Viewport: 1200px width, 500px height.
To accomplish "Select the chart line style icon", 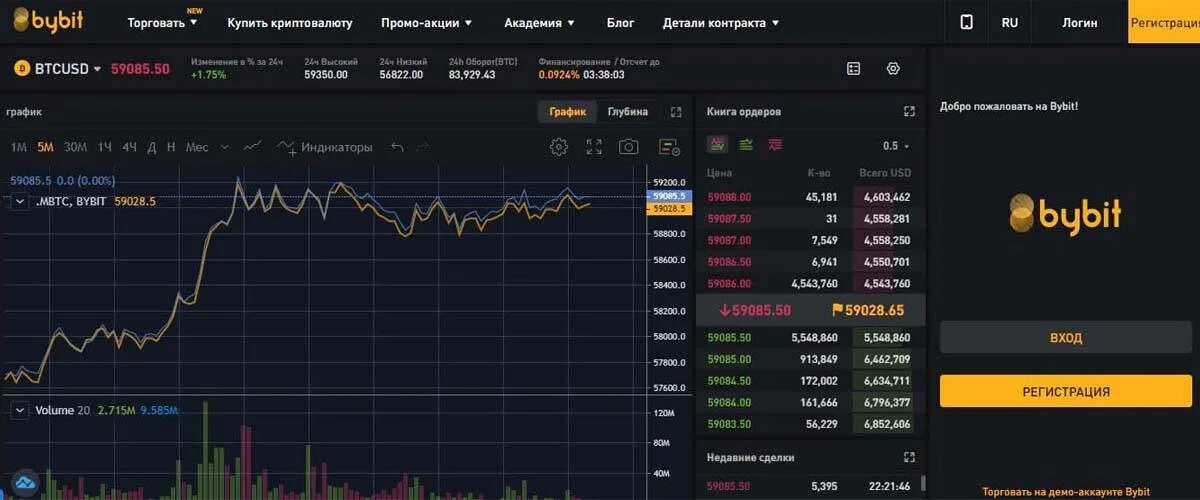I will (252, 146).
